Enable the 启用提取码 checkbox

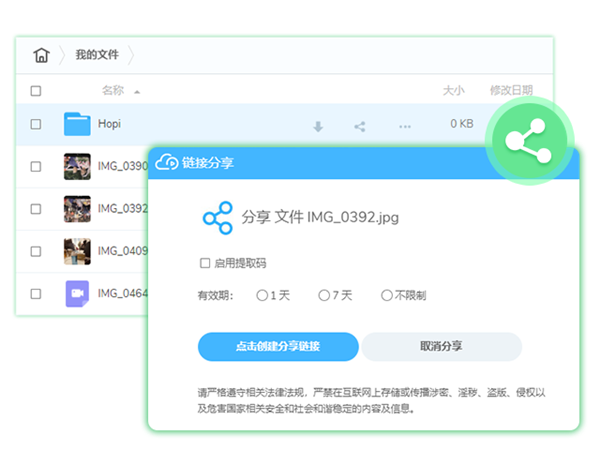pos(205,263)
